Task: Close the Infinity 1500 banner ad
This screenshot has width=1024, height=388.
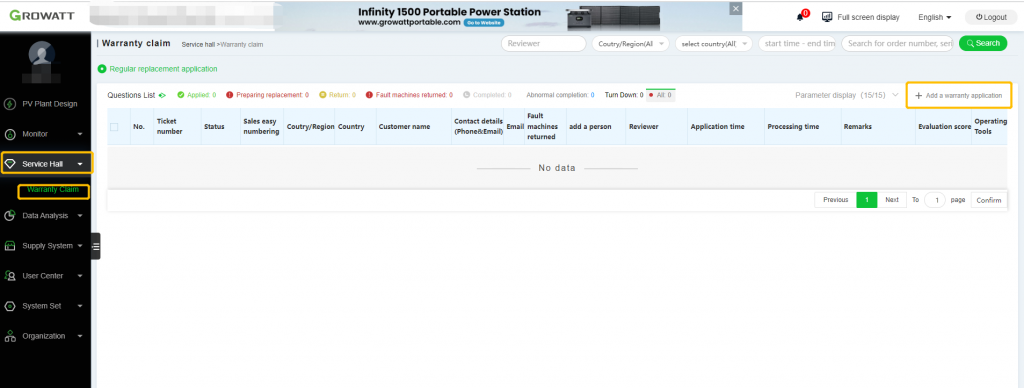Action: 736,8
